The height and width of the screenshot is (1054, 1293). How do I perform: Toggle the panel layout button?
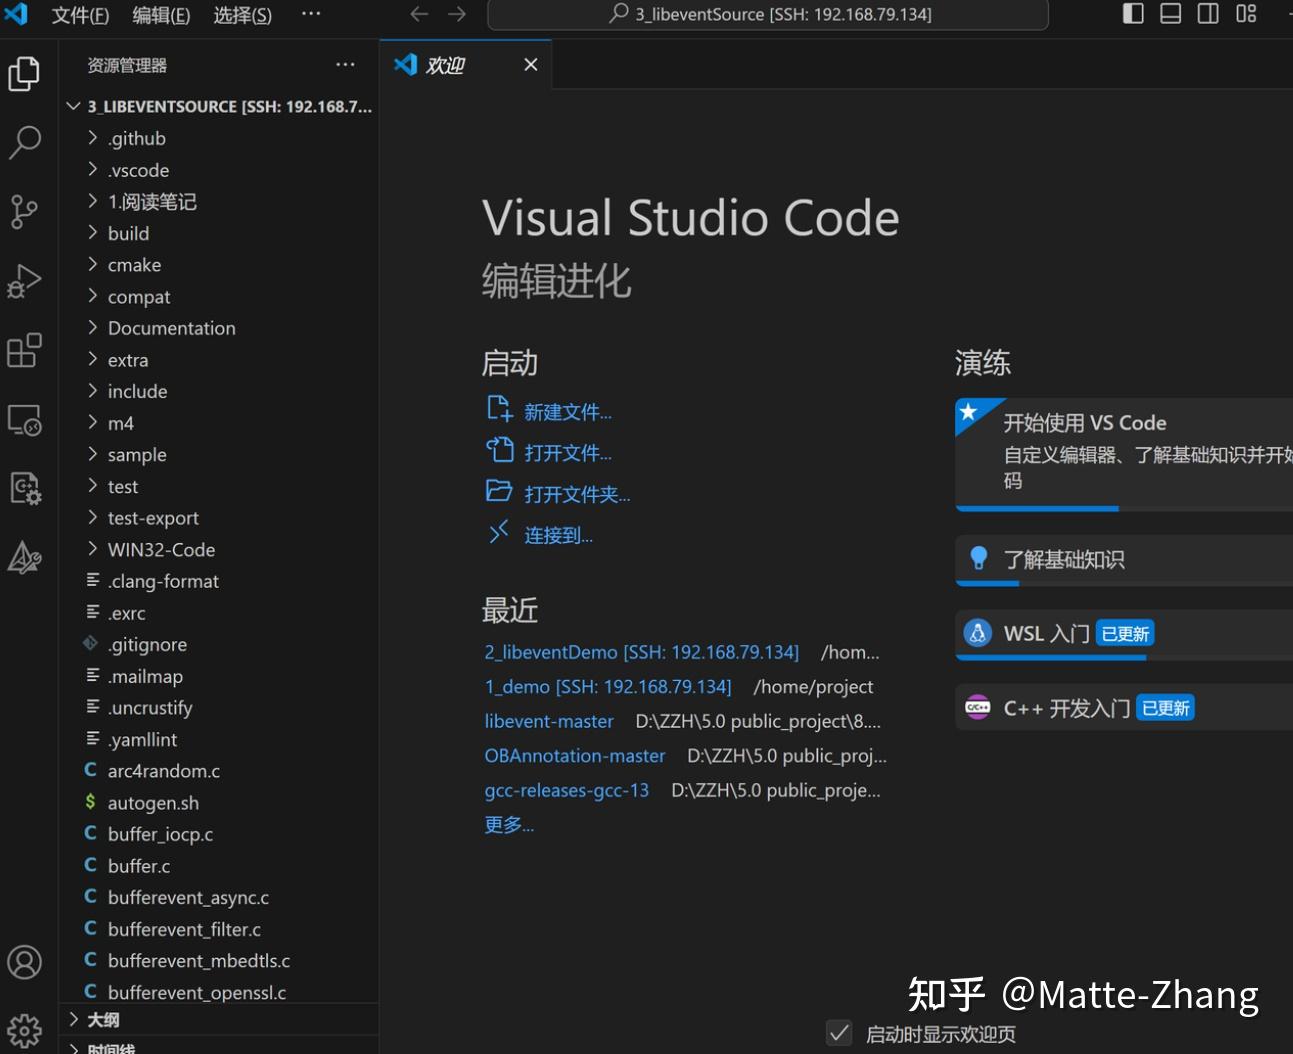pos(1169,13)
